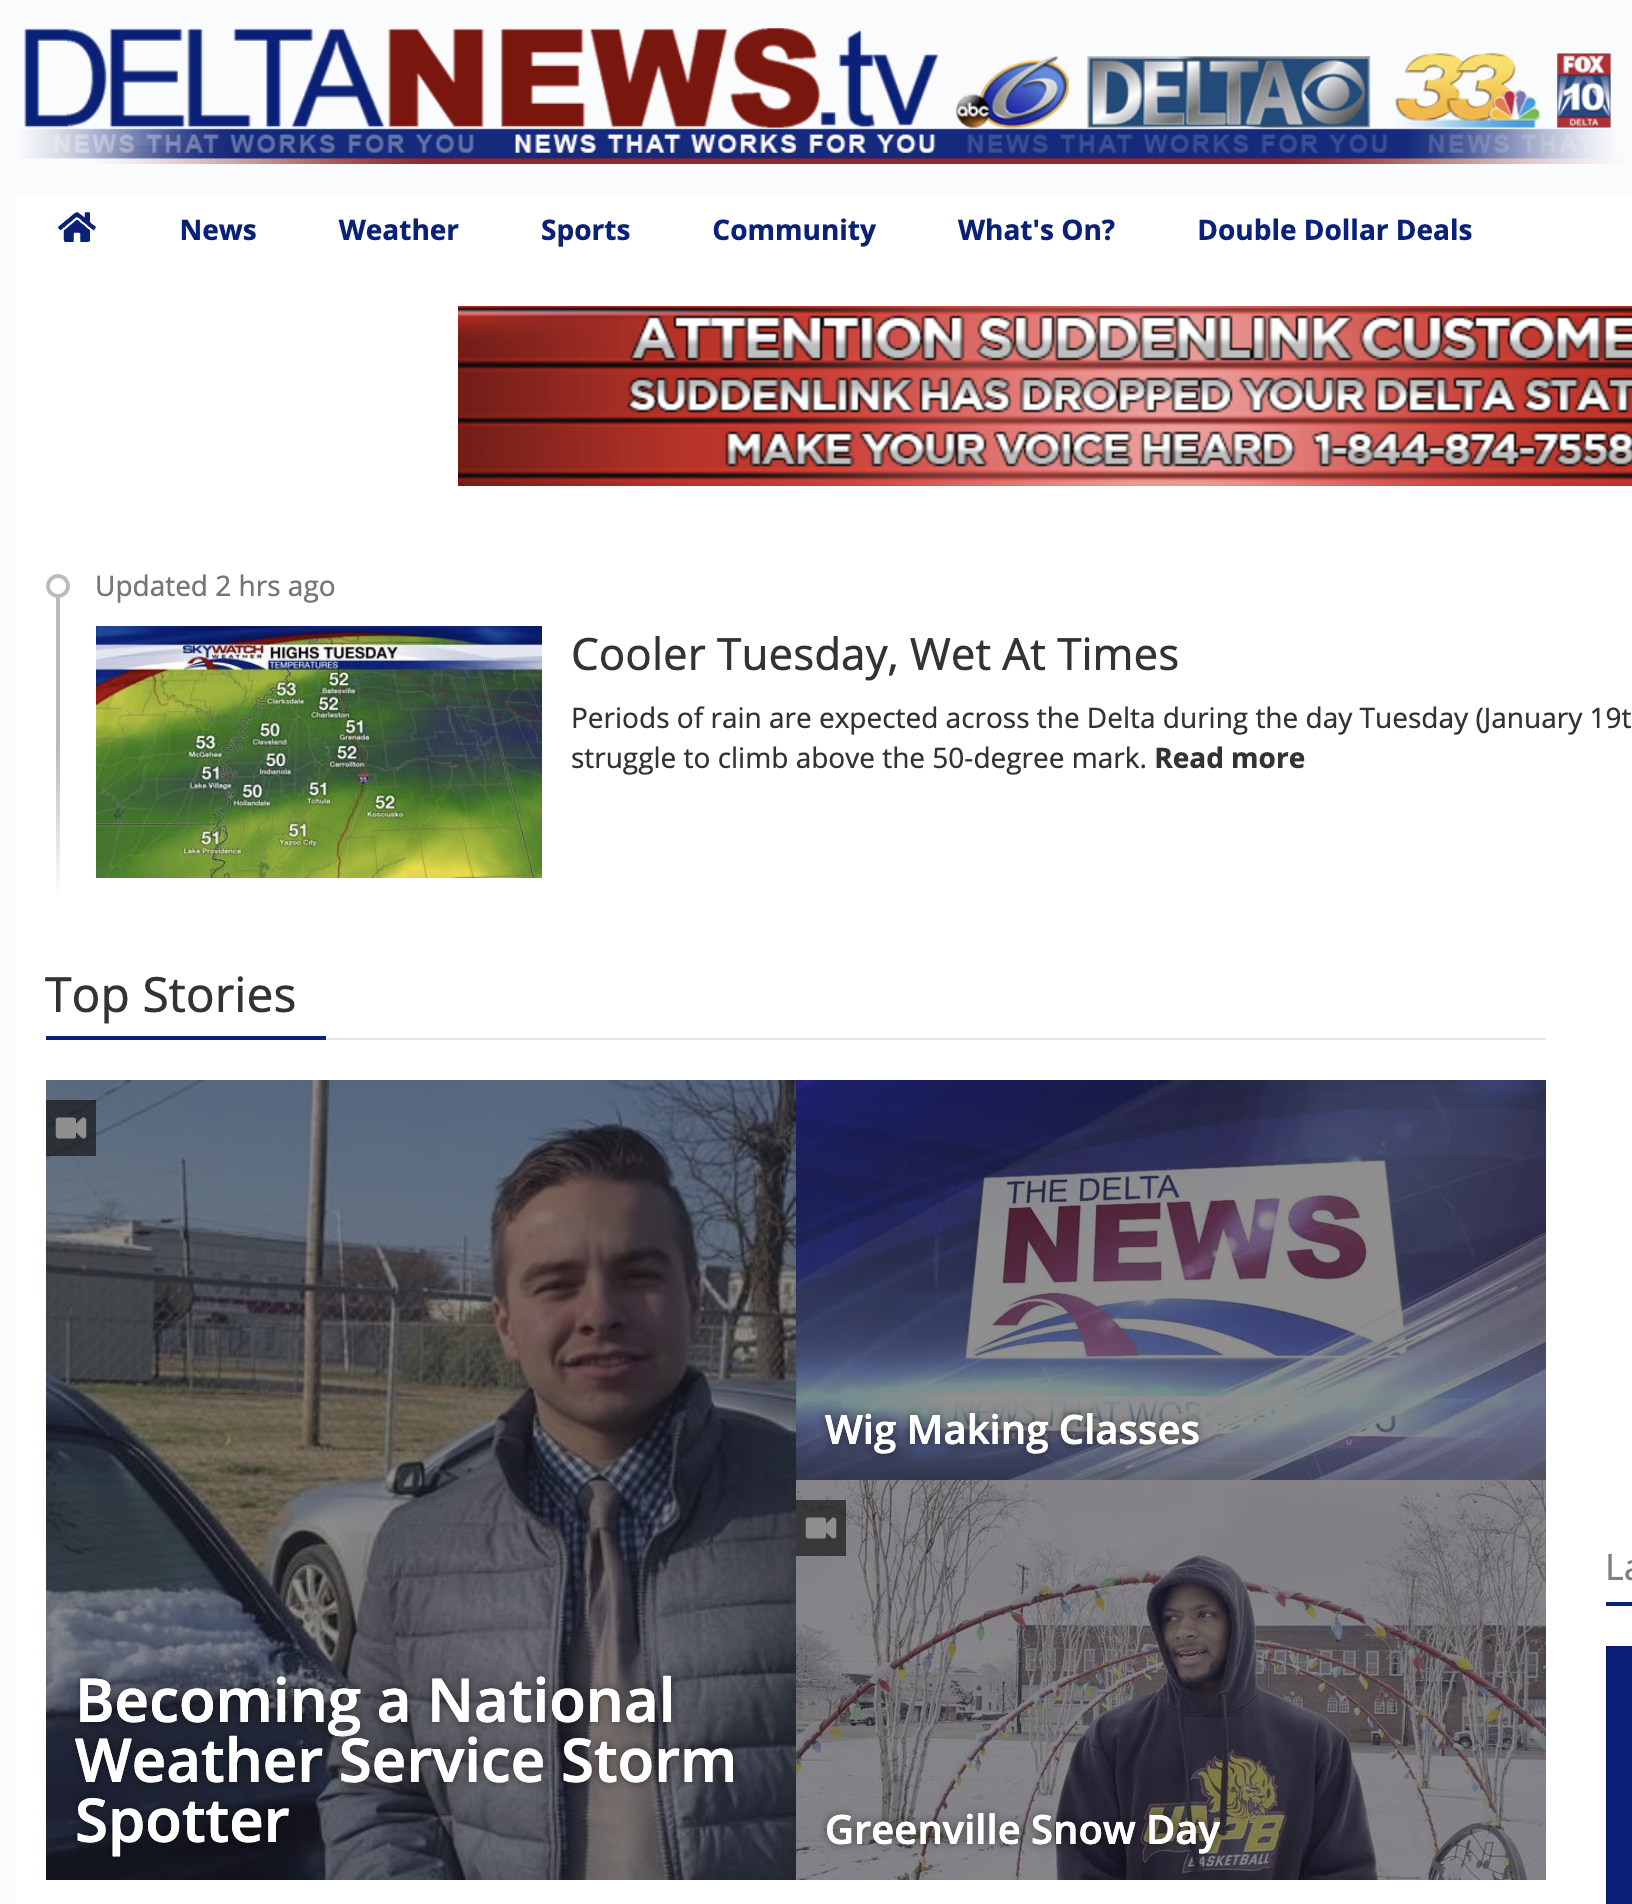Screen dimensions: 1632x1904
Task: Open the Highs Tuesday weather map thumbnail
Action: (x=319, y=752)
